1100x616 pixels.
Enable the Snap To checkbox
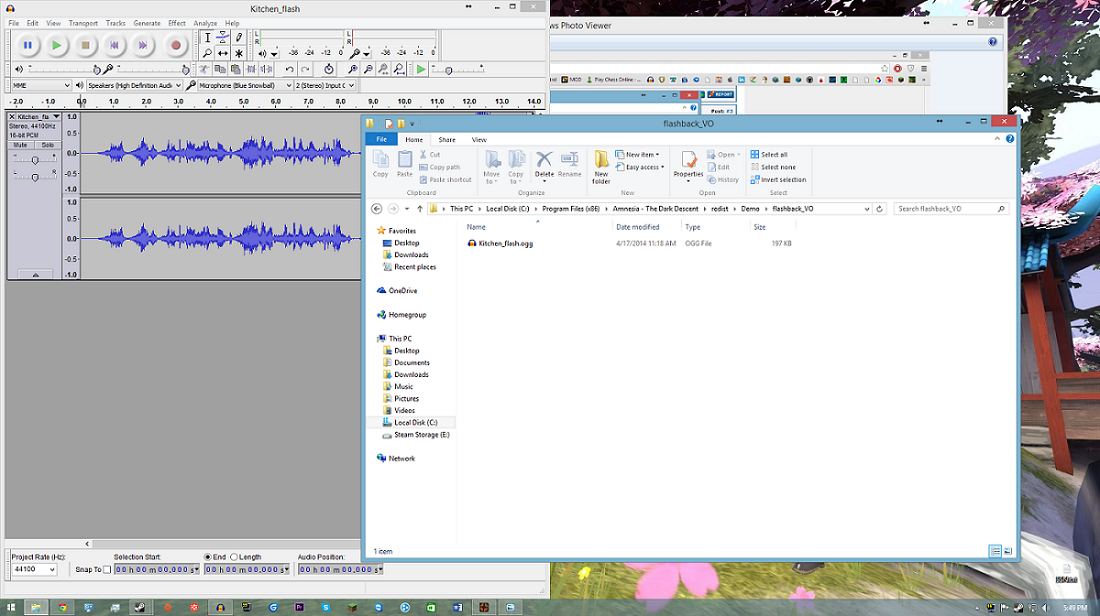[x=107, y=569]
